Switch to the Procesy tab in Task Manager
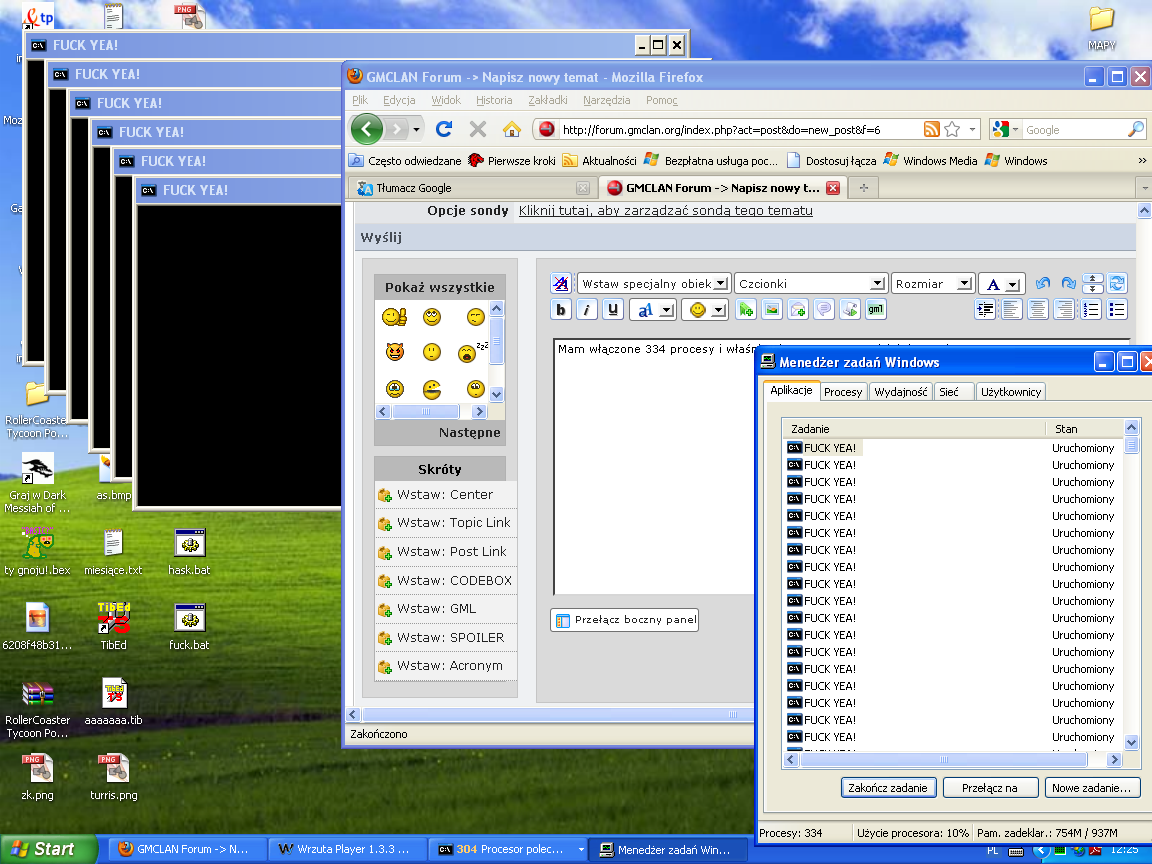The image size is (1152, 864). pyautogui.click(x=843, y=392)
